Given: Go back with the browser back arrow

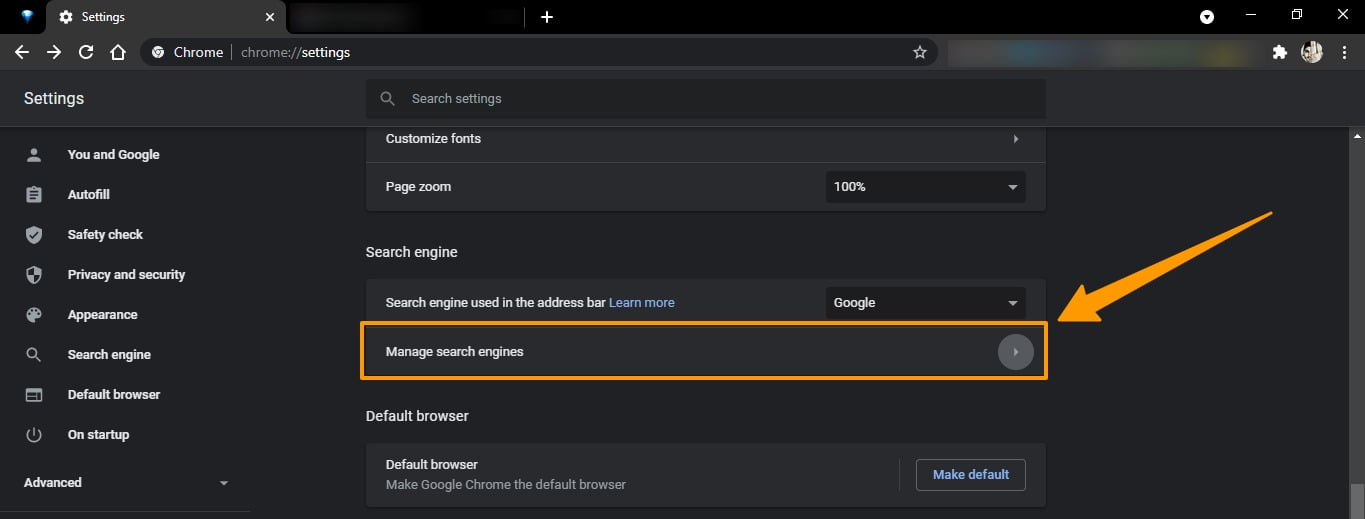Looking at the screenshot, I should pyautogui.click(x=22, y=52).
